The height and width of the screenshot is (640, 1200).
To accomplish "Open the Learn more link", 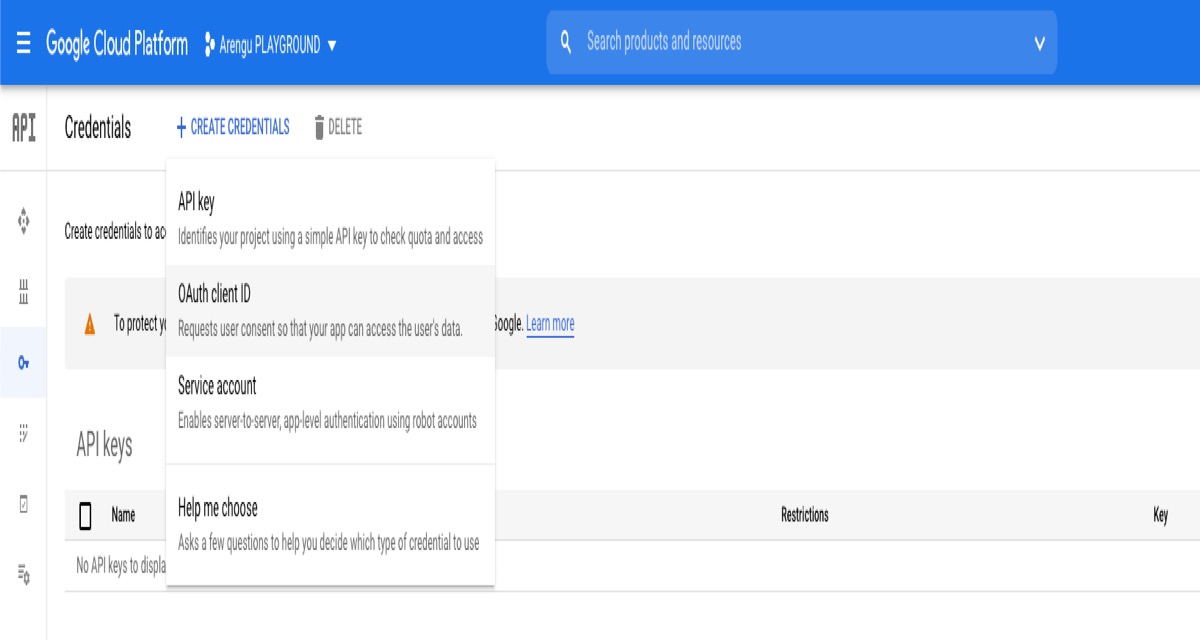I will [x=550, y=324].
